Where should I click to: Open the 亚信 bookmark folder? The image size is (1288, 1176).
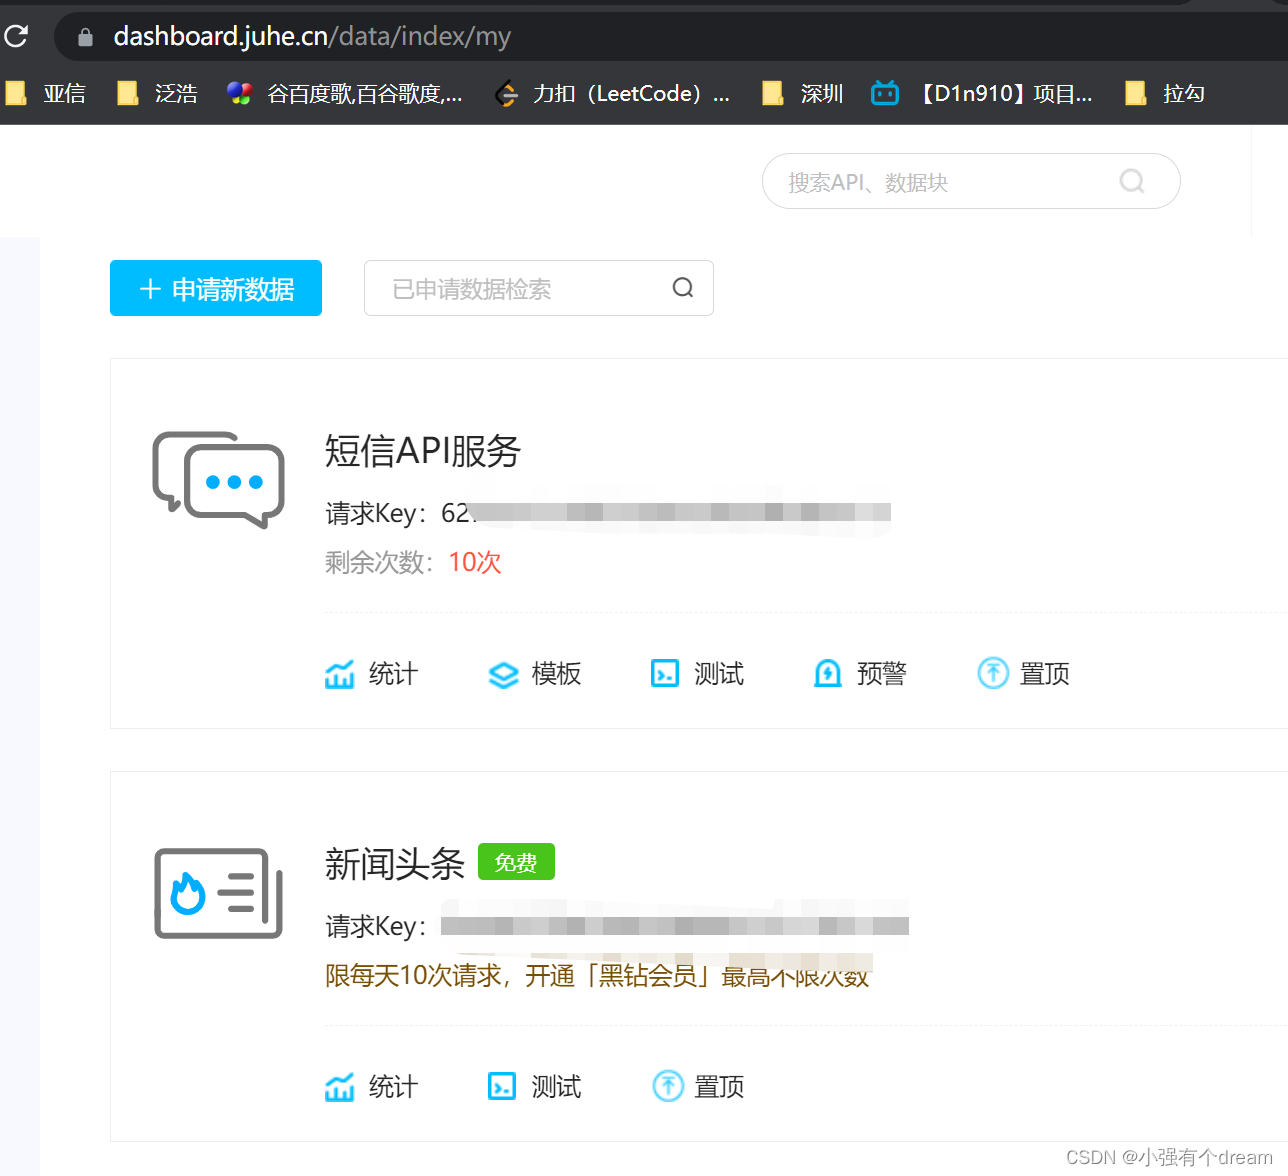tap(45, 94)
